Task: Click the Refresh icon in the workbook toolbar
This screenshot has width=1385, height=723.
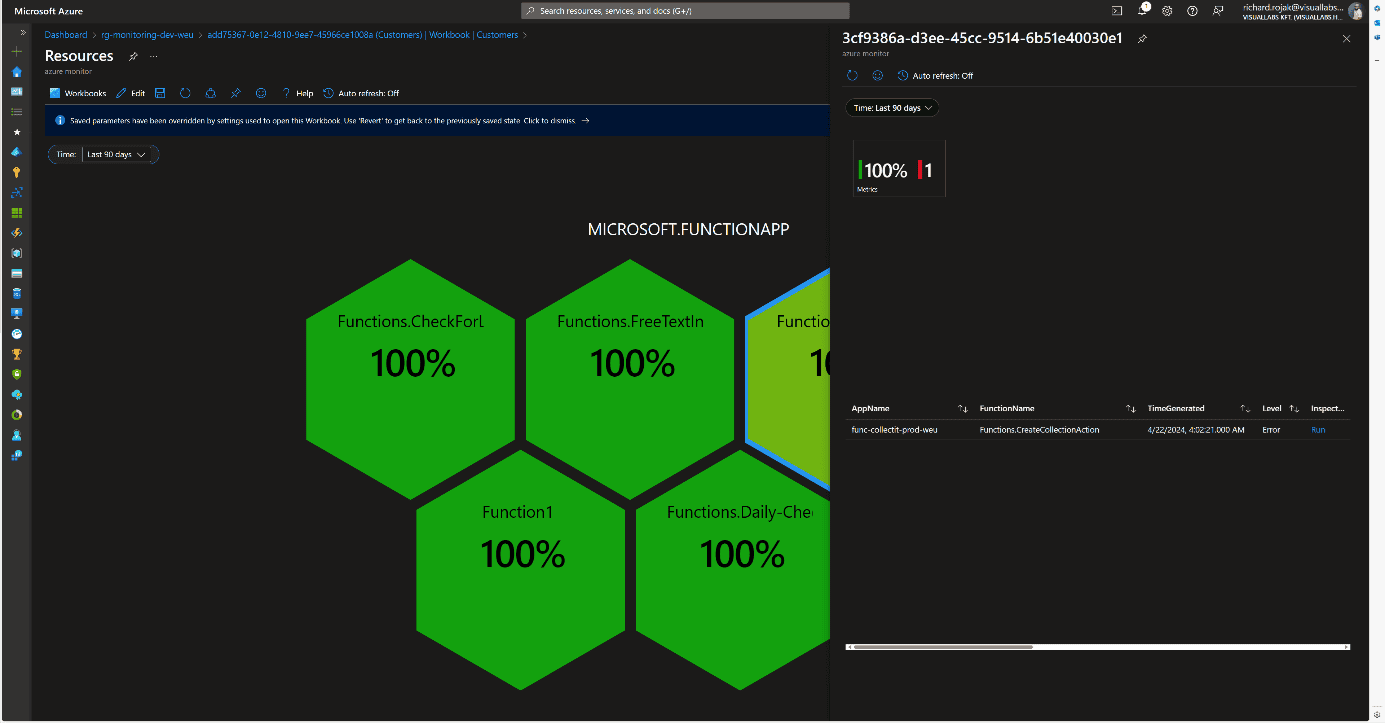Action: pyautogui.click(x=185, y=93)
